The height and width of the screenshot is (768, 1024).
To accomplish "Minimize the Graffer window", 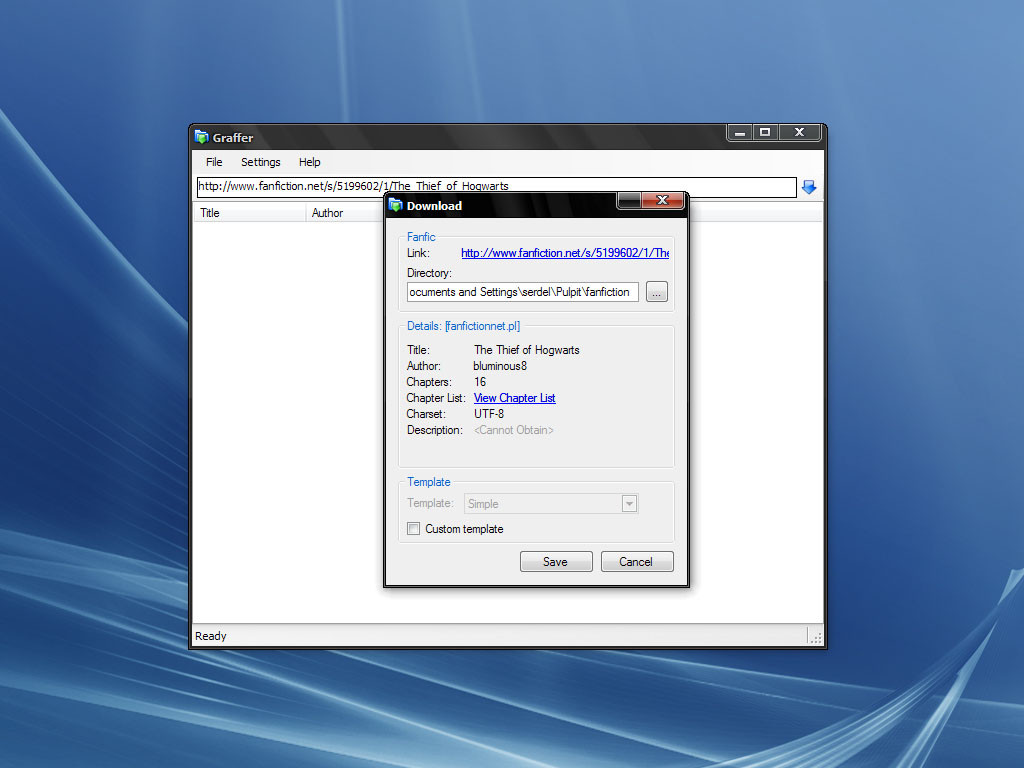I will point(739,133).
